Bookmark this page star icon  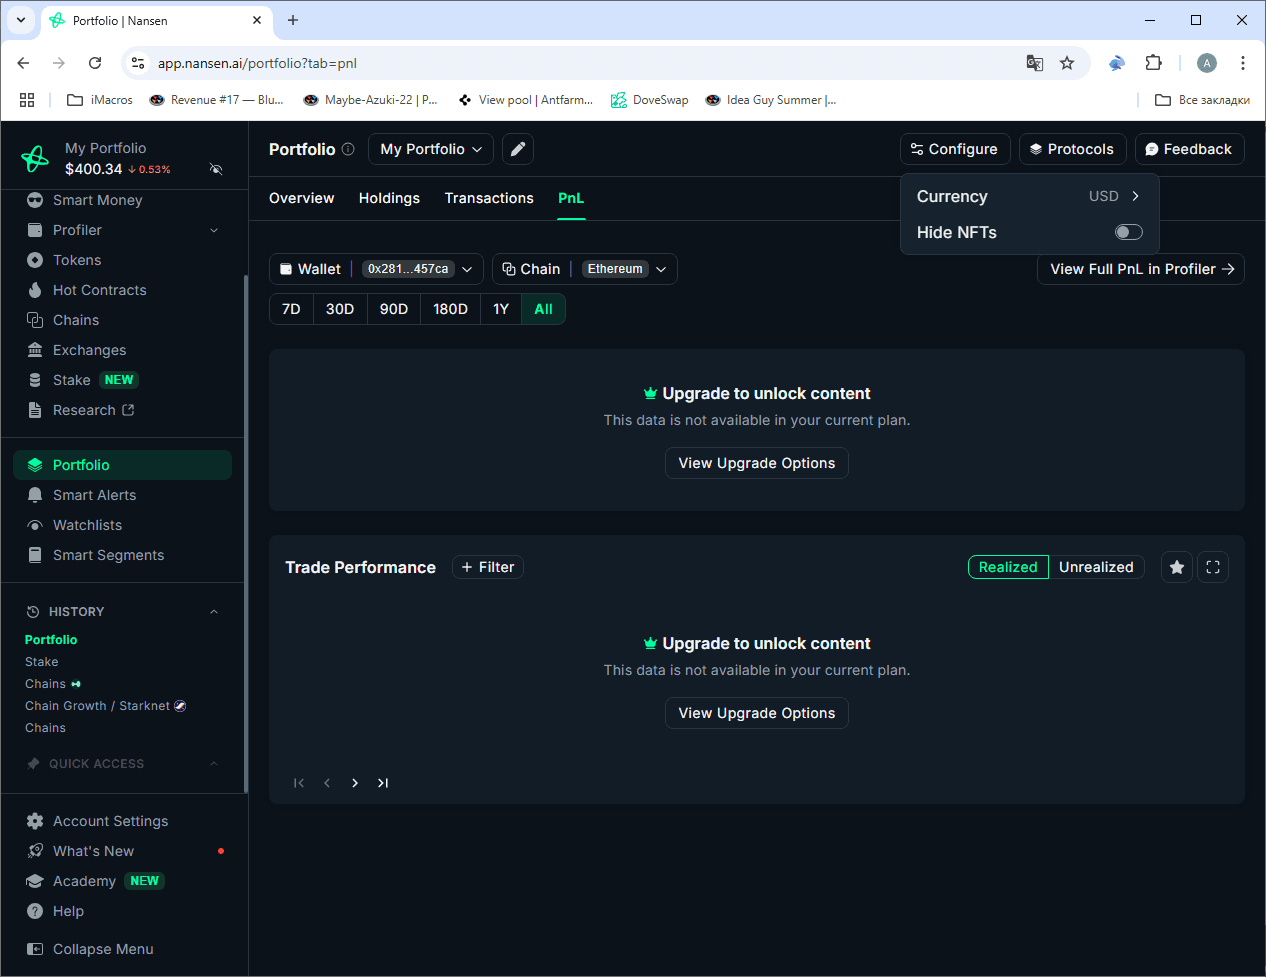tap(1067, 63)
